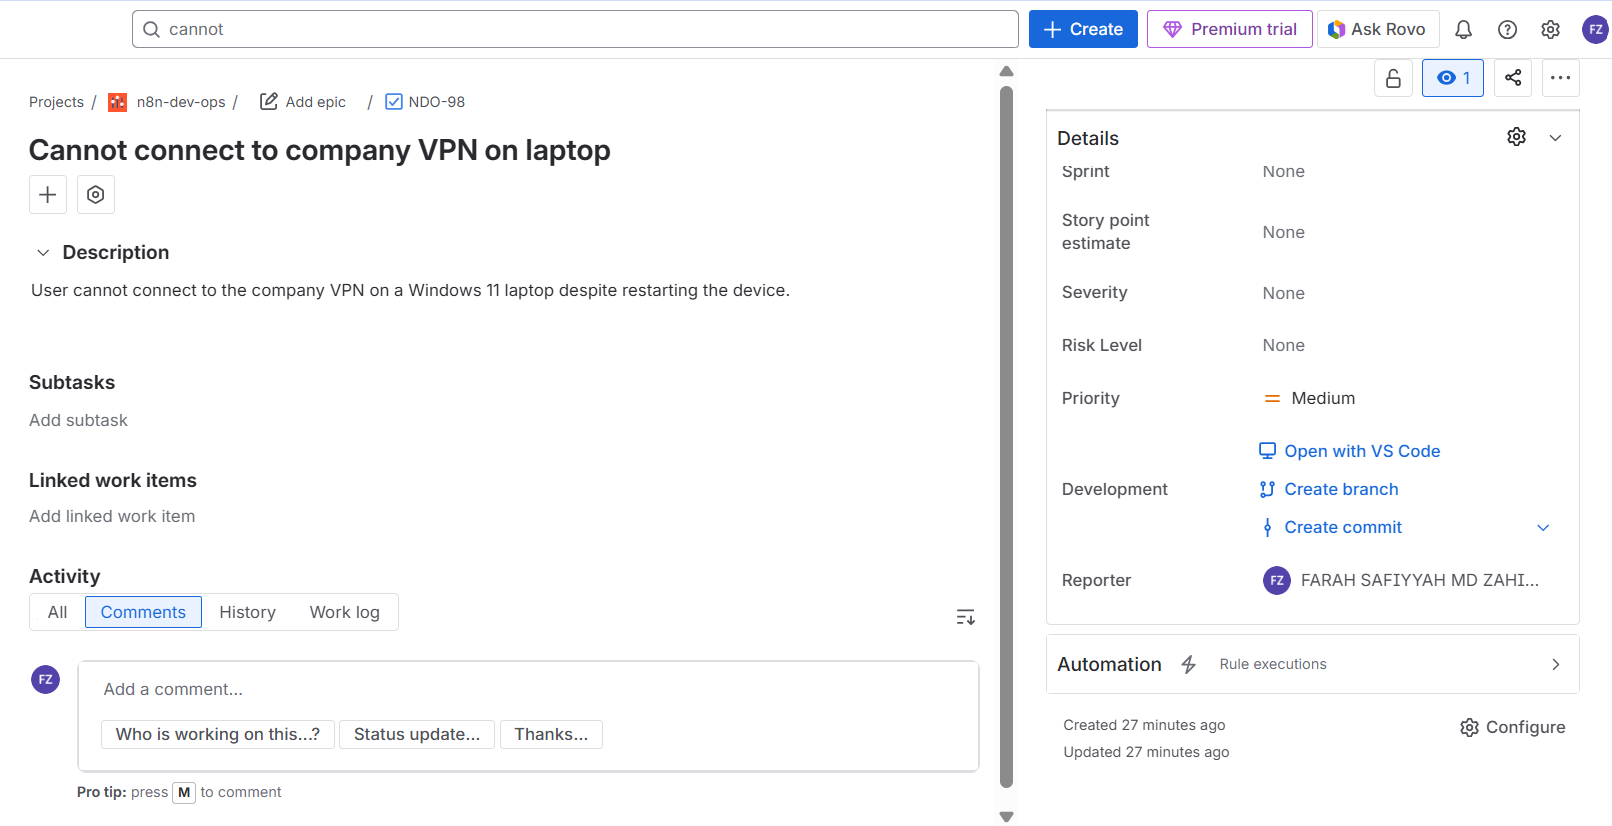Collapse the Description section chevron
The width and height of the screenshot is (1612, 826).
[x=43, y=253]
